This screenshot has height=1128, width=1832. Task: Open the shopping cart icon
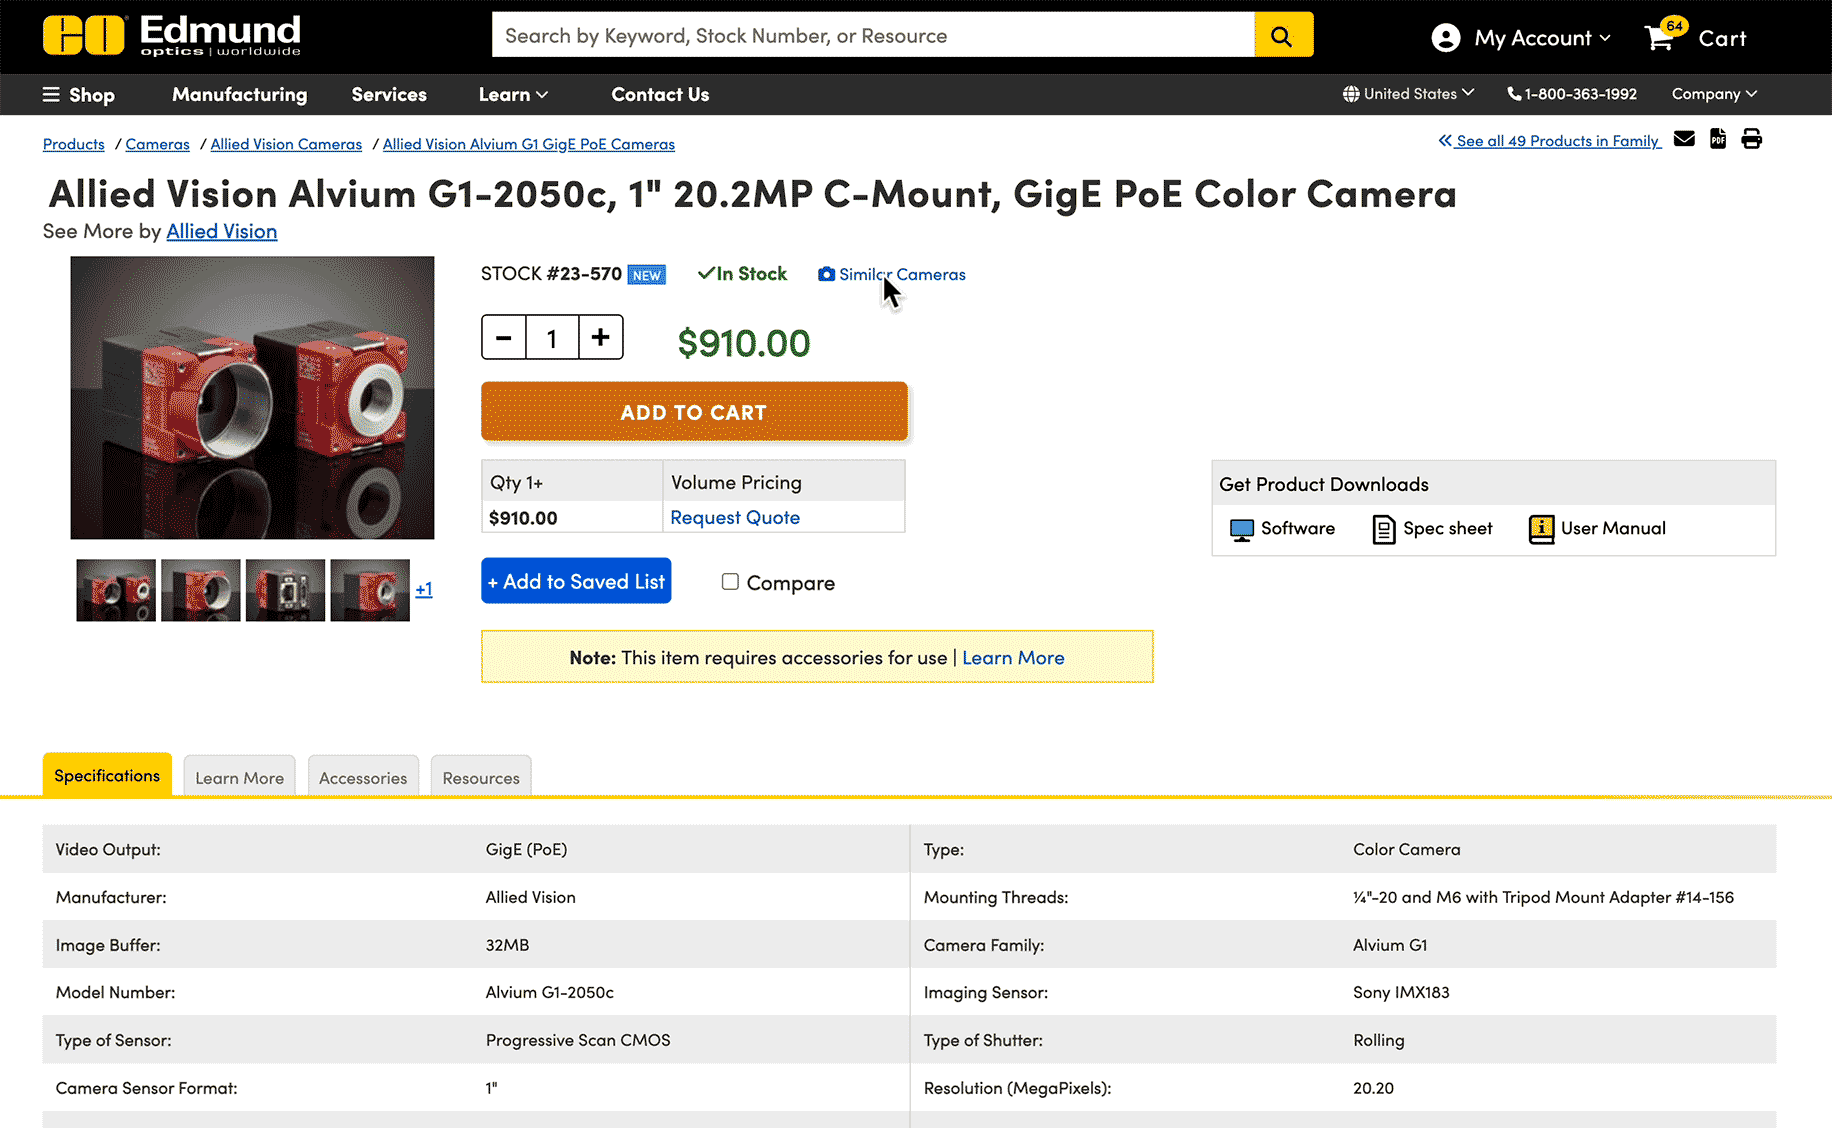tap(1660, 38)
